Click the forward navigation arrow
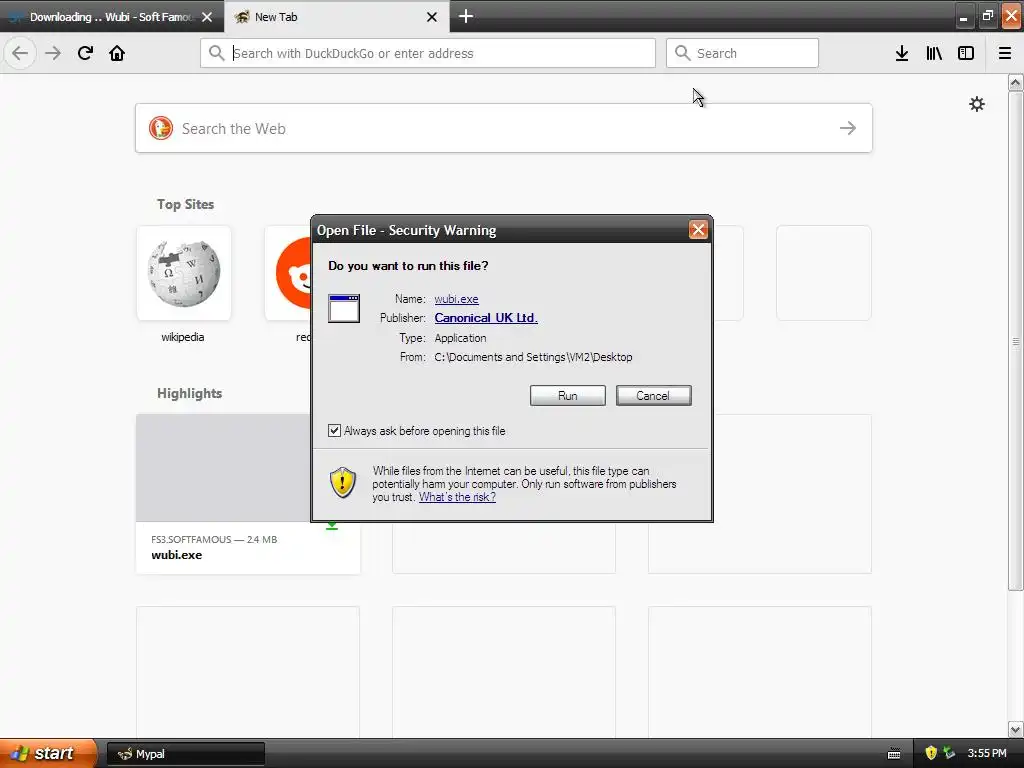 pos(53,53)
